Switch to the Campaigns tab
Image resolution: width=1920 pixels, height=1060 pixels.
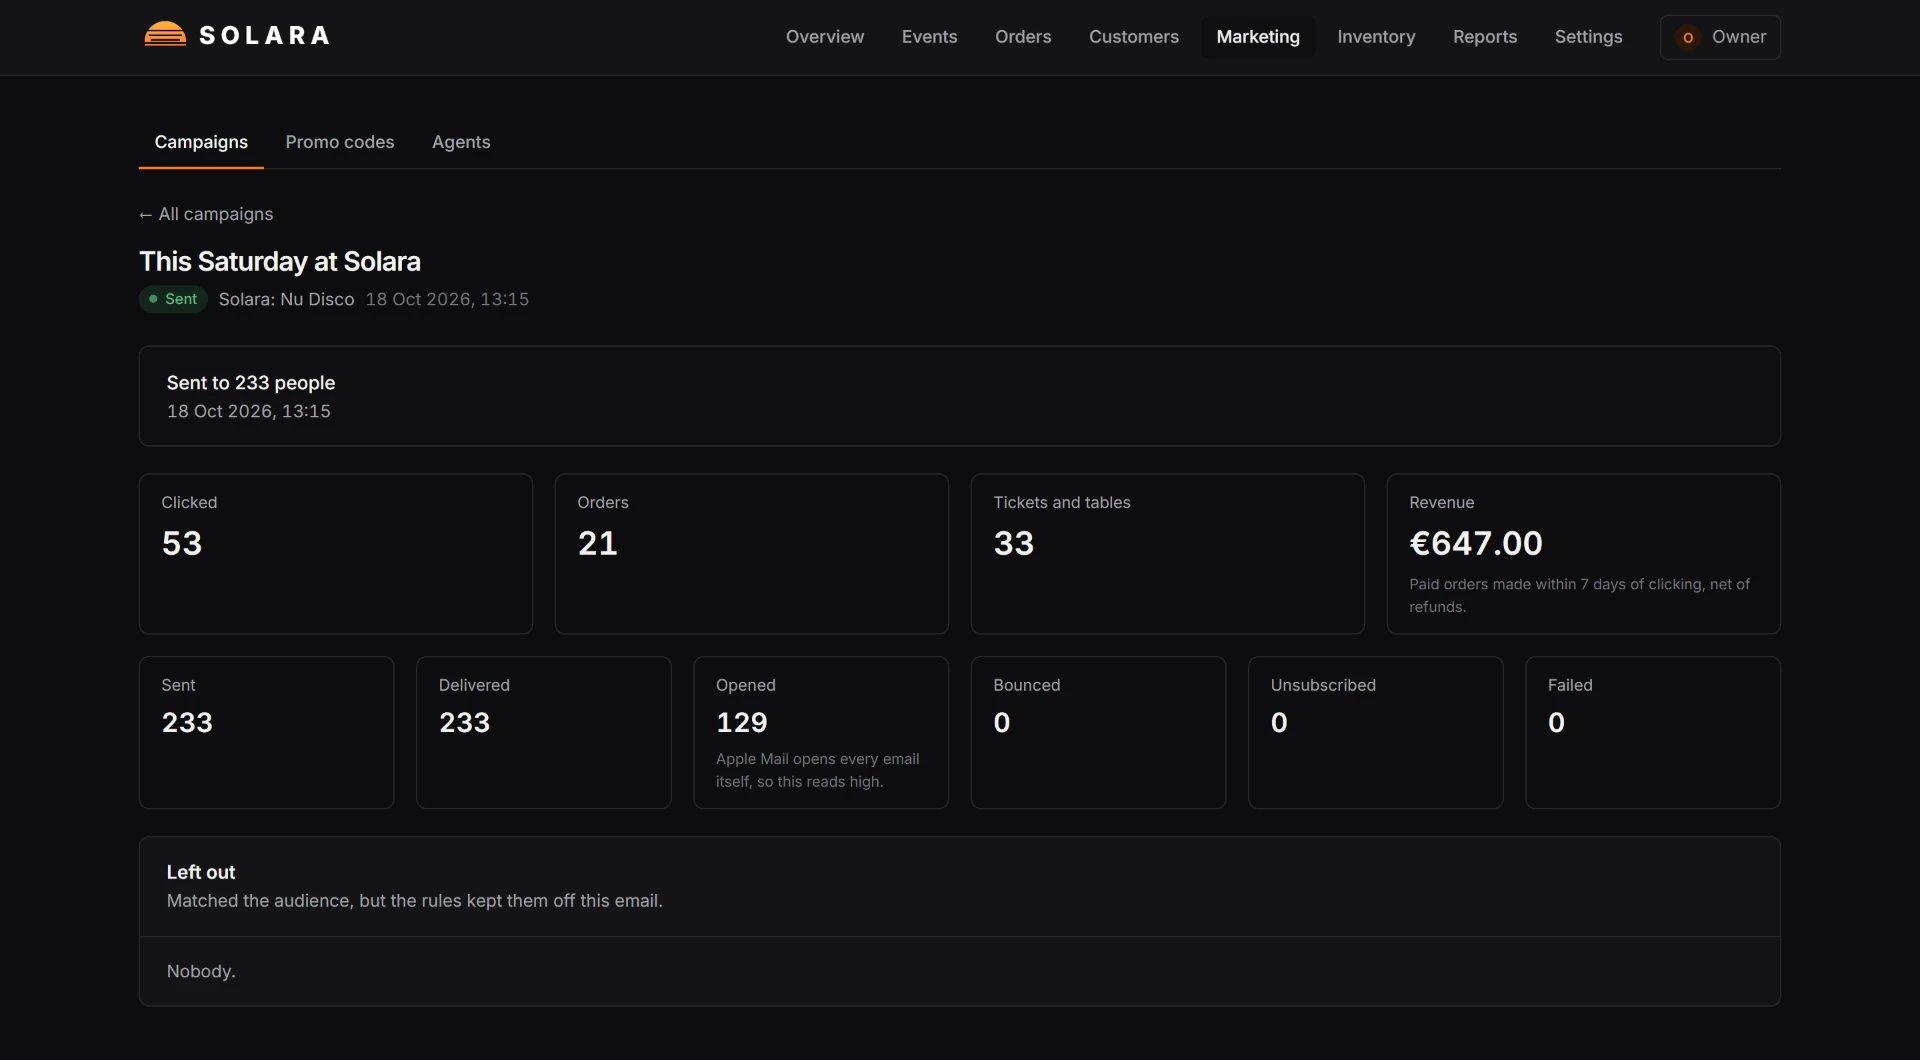point(201,142)
